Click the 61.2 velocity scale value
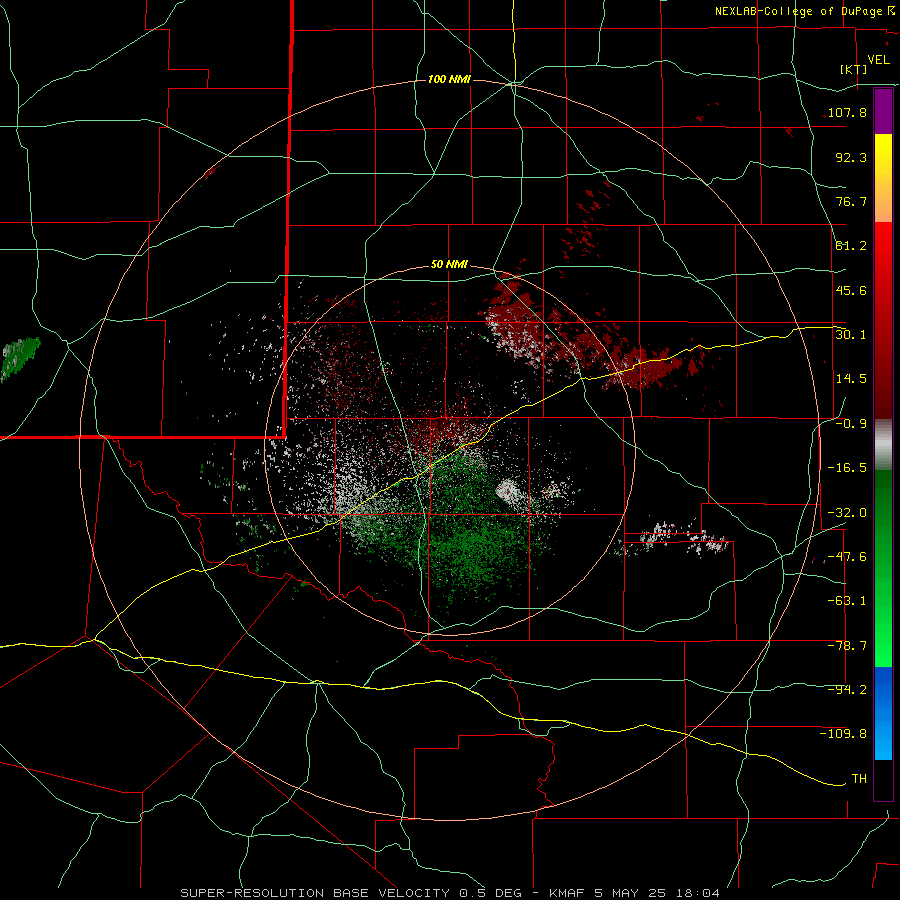Image resolution: width=900 pixels, height=900 pixels. pos(851,246)
